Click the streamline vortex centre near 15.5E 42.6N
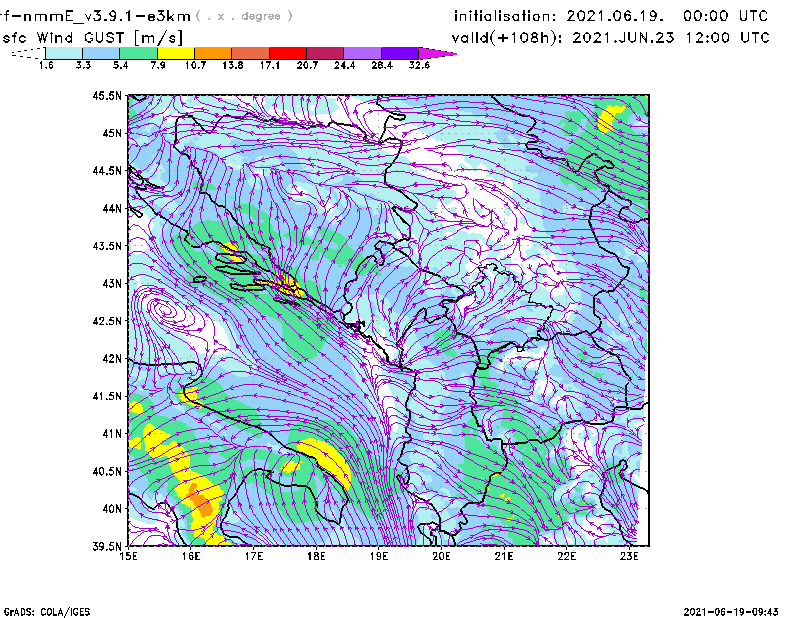The width and height of the screenshot is (800, 618). pyautogui.click(x=164, y=309)
